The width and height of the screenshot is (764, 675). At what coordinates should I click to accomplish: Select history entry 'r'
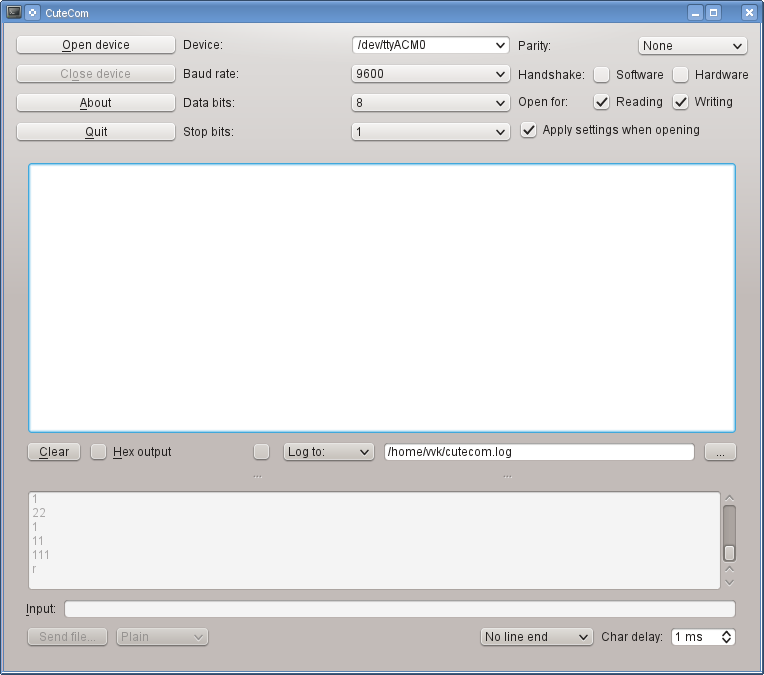tap(34, 569)
